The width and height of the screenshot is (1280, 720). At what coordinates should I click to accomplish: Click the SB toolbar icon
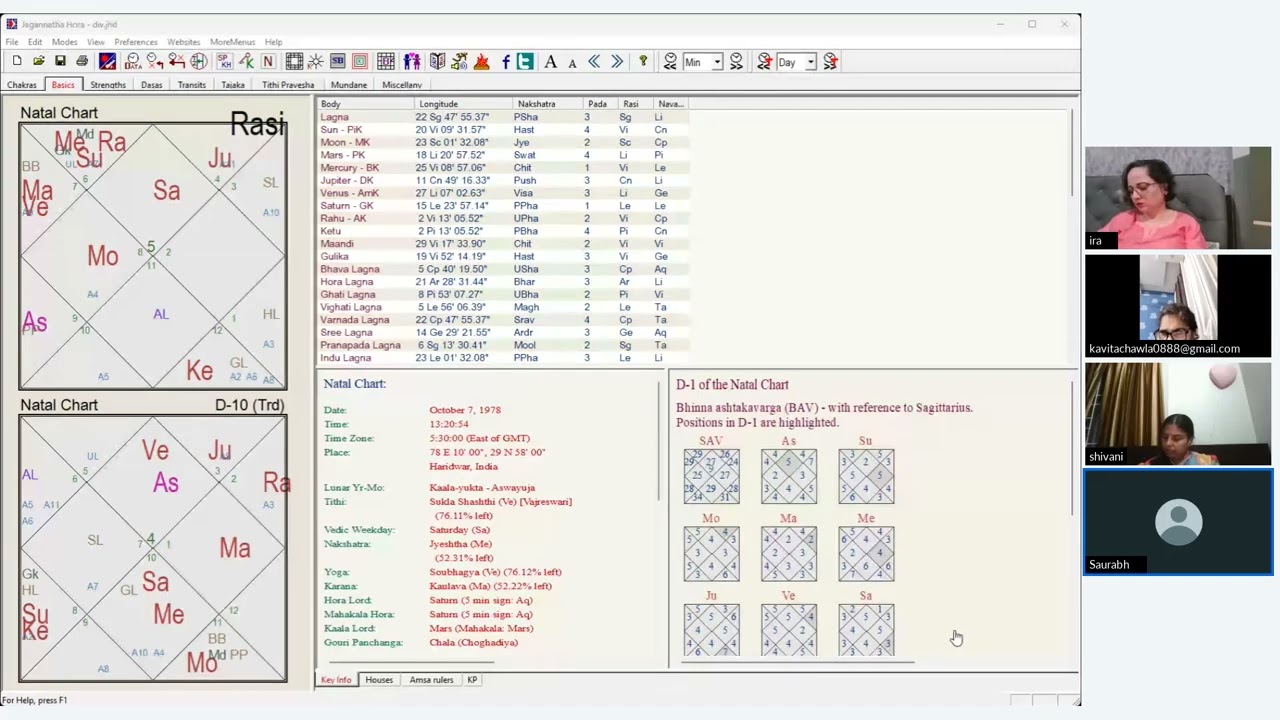click(338, 62)
